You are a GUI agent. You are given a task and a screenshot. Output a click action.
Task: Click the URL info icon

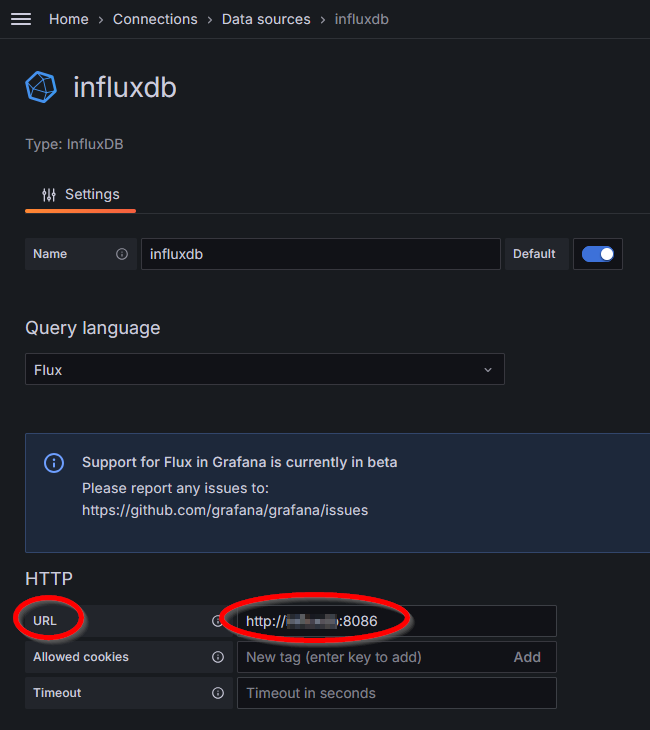217,621
